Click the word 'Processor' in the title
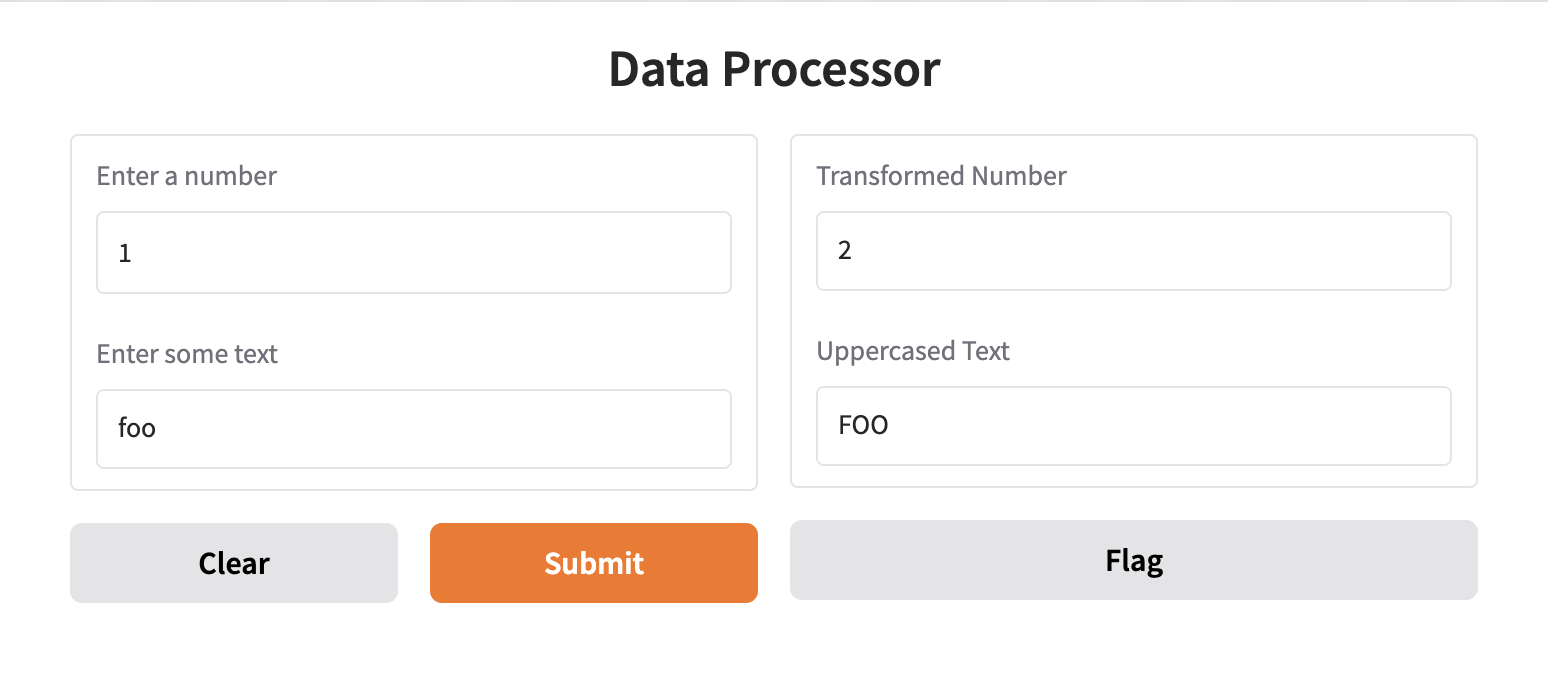The image size is (1548, 690). coord(832,69)
